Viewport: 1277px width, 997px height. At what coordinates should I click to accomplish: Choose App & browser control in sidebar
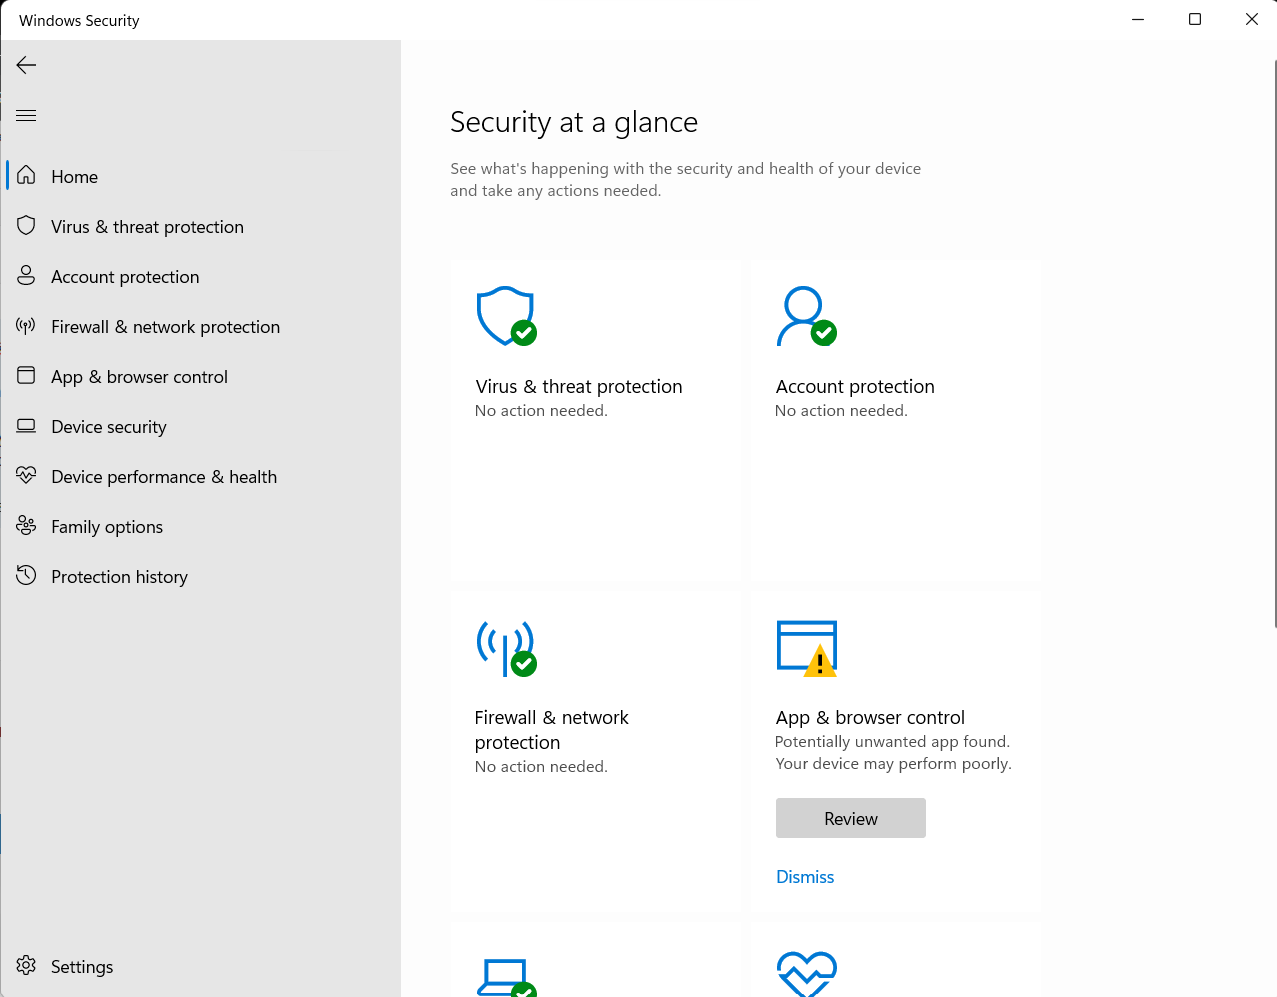(201, 376)
